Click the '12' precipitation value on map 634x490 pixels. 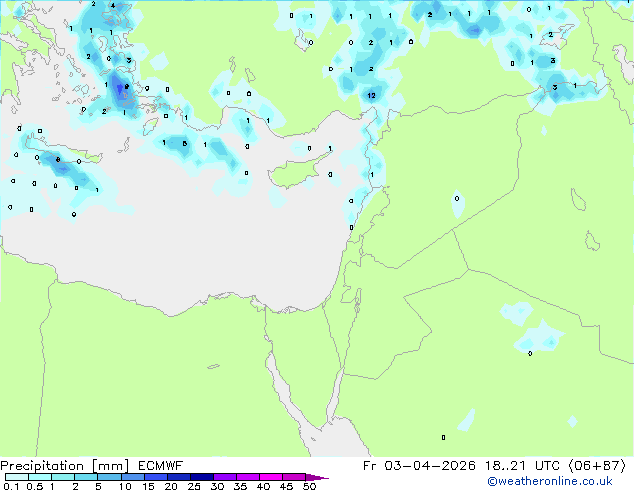tap(371, 95)
